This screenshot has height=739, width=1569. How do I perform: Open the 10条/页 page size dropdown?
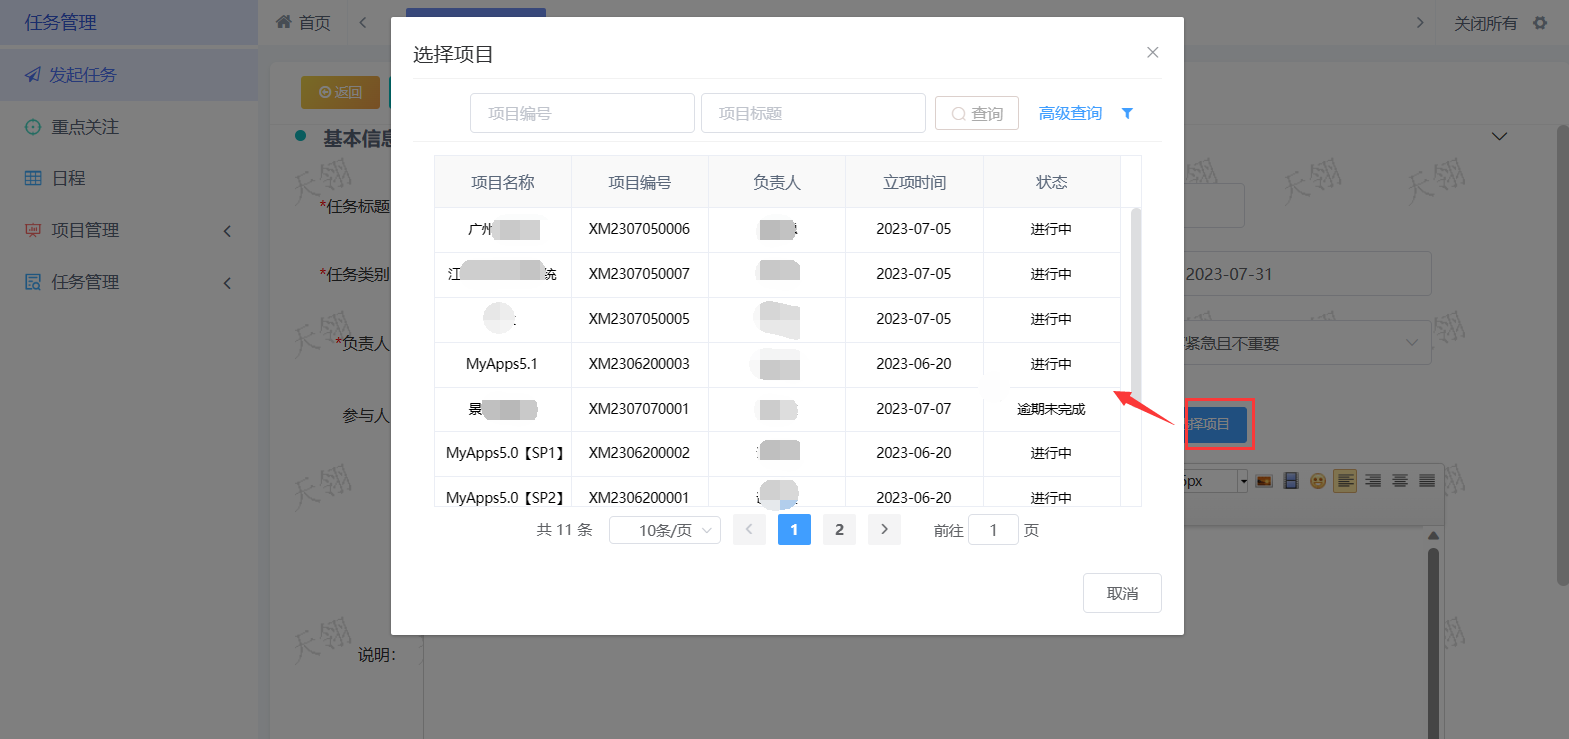coord(665,530)
